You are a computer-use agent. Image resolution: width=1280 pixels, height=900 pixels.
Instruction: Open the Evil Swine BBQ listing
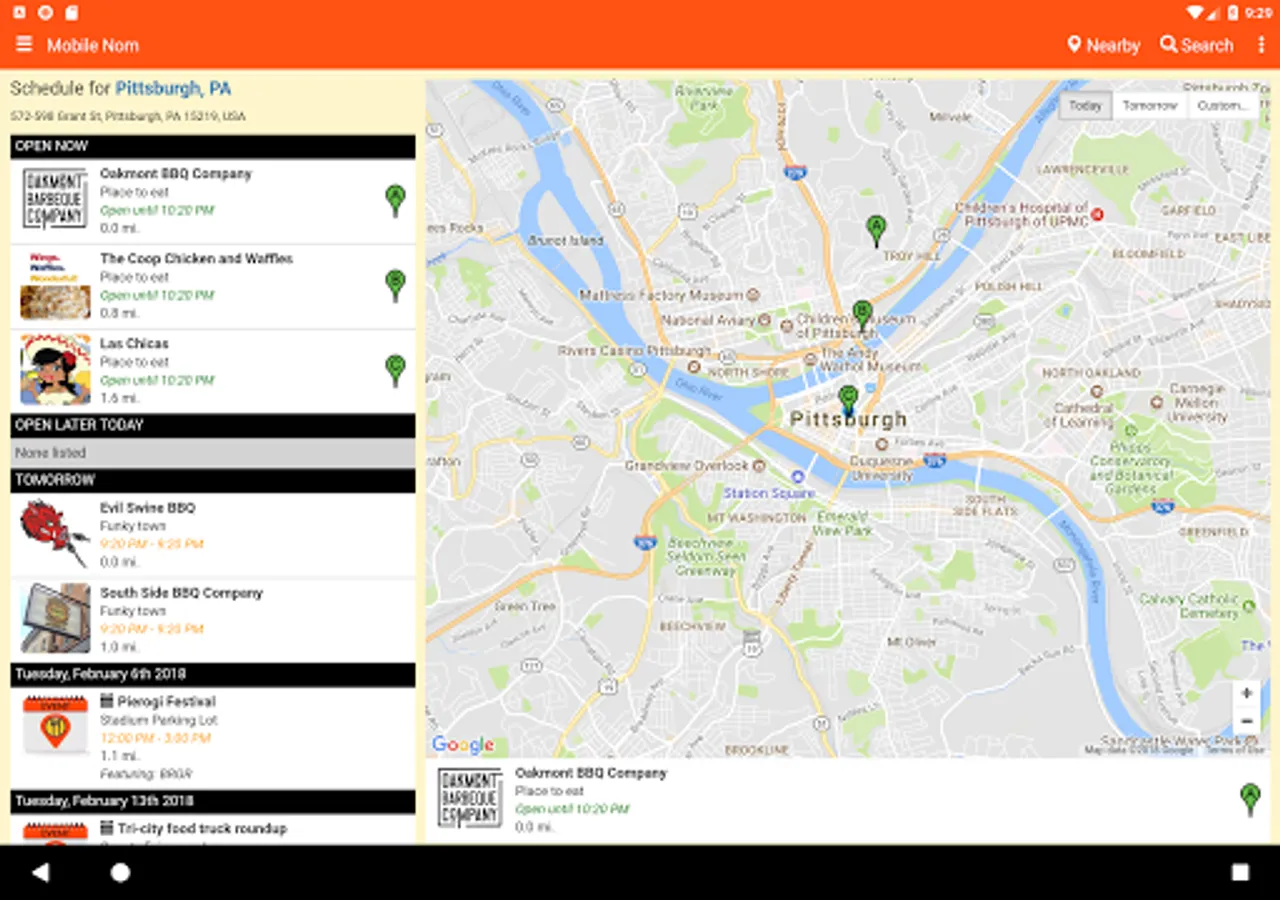click(x=213, y=535)
